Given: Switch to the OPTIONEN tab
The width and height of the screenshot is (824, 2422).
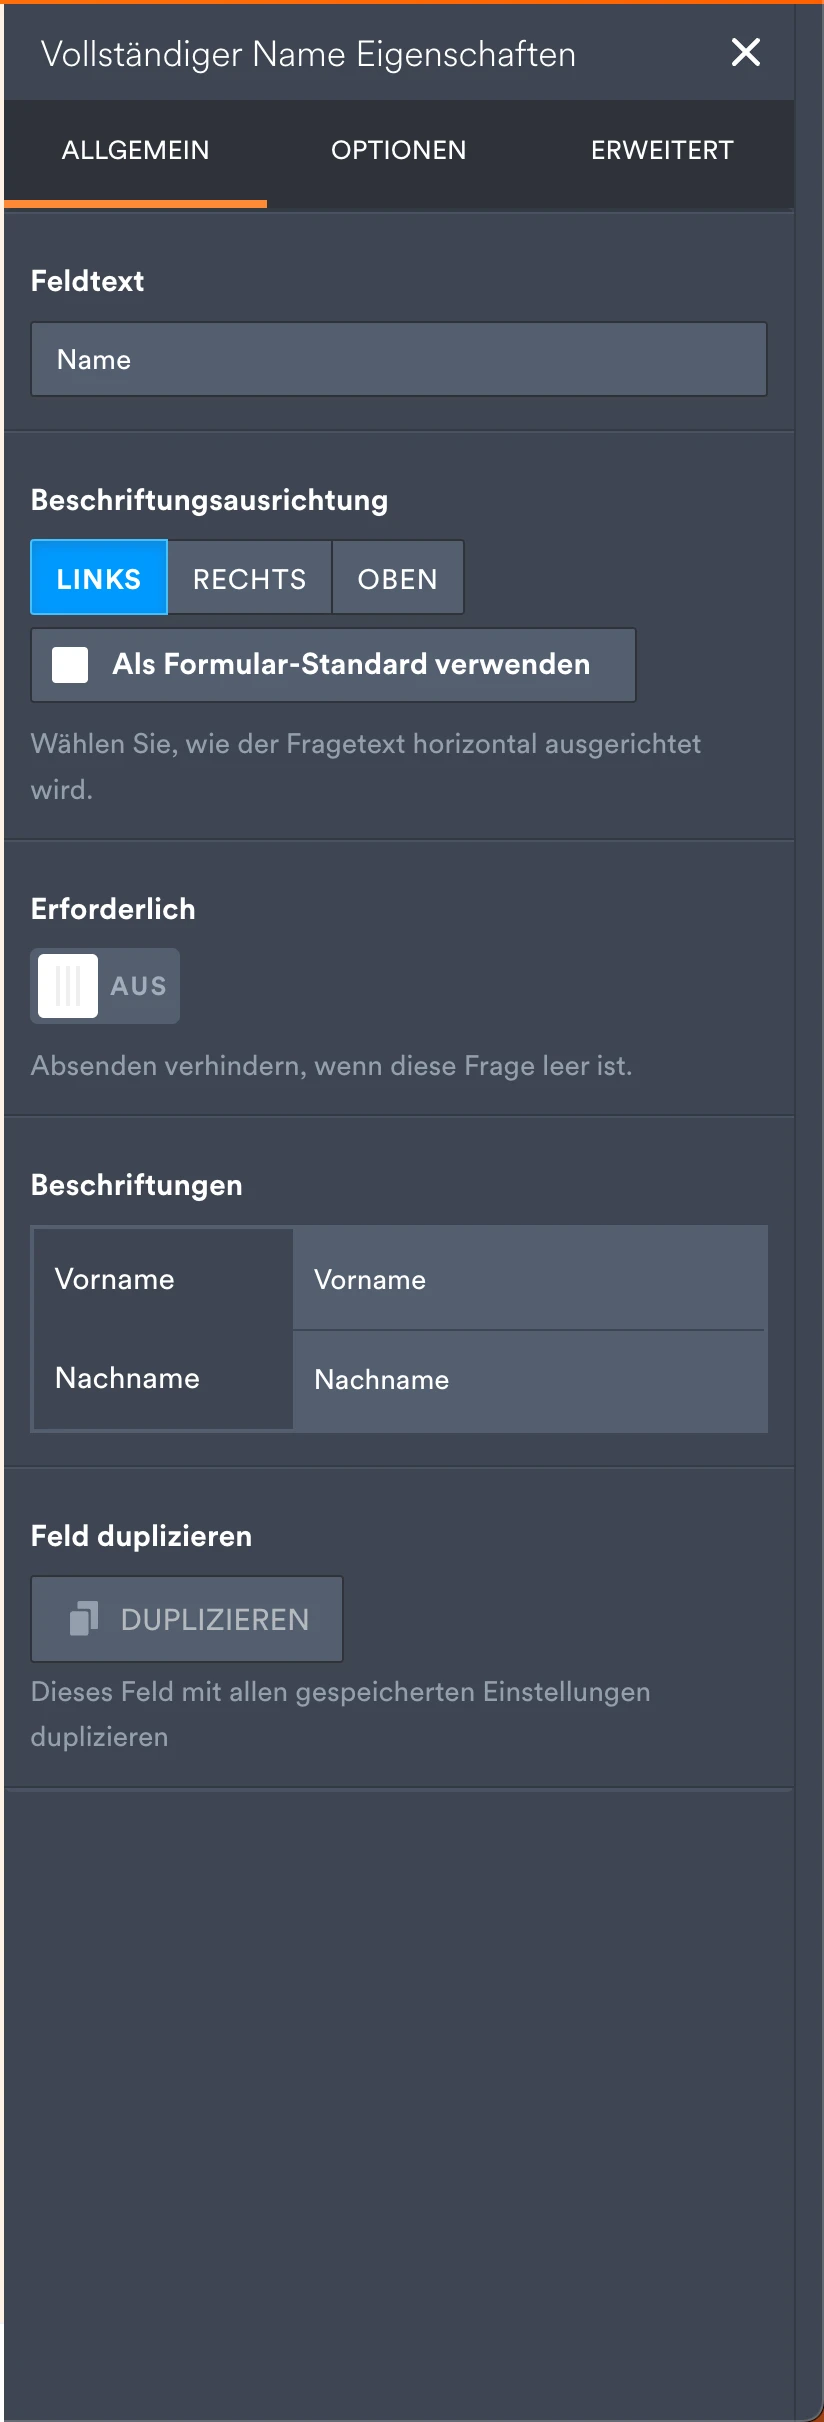Looking at the screenshot, I should tap(398, 150).
